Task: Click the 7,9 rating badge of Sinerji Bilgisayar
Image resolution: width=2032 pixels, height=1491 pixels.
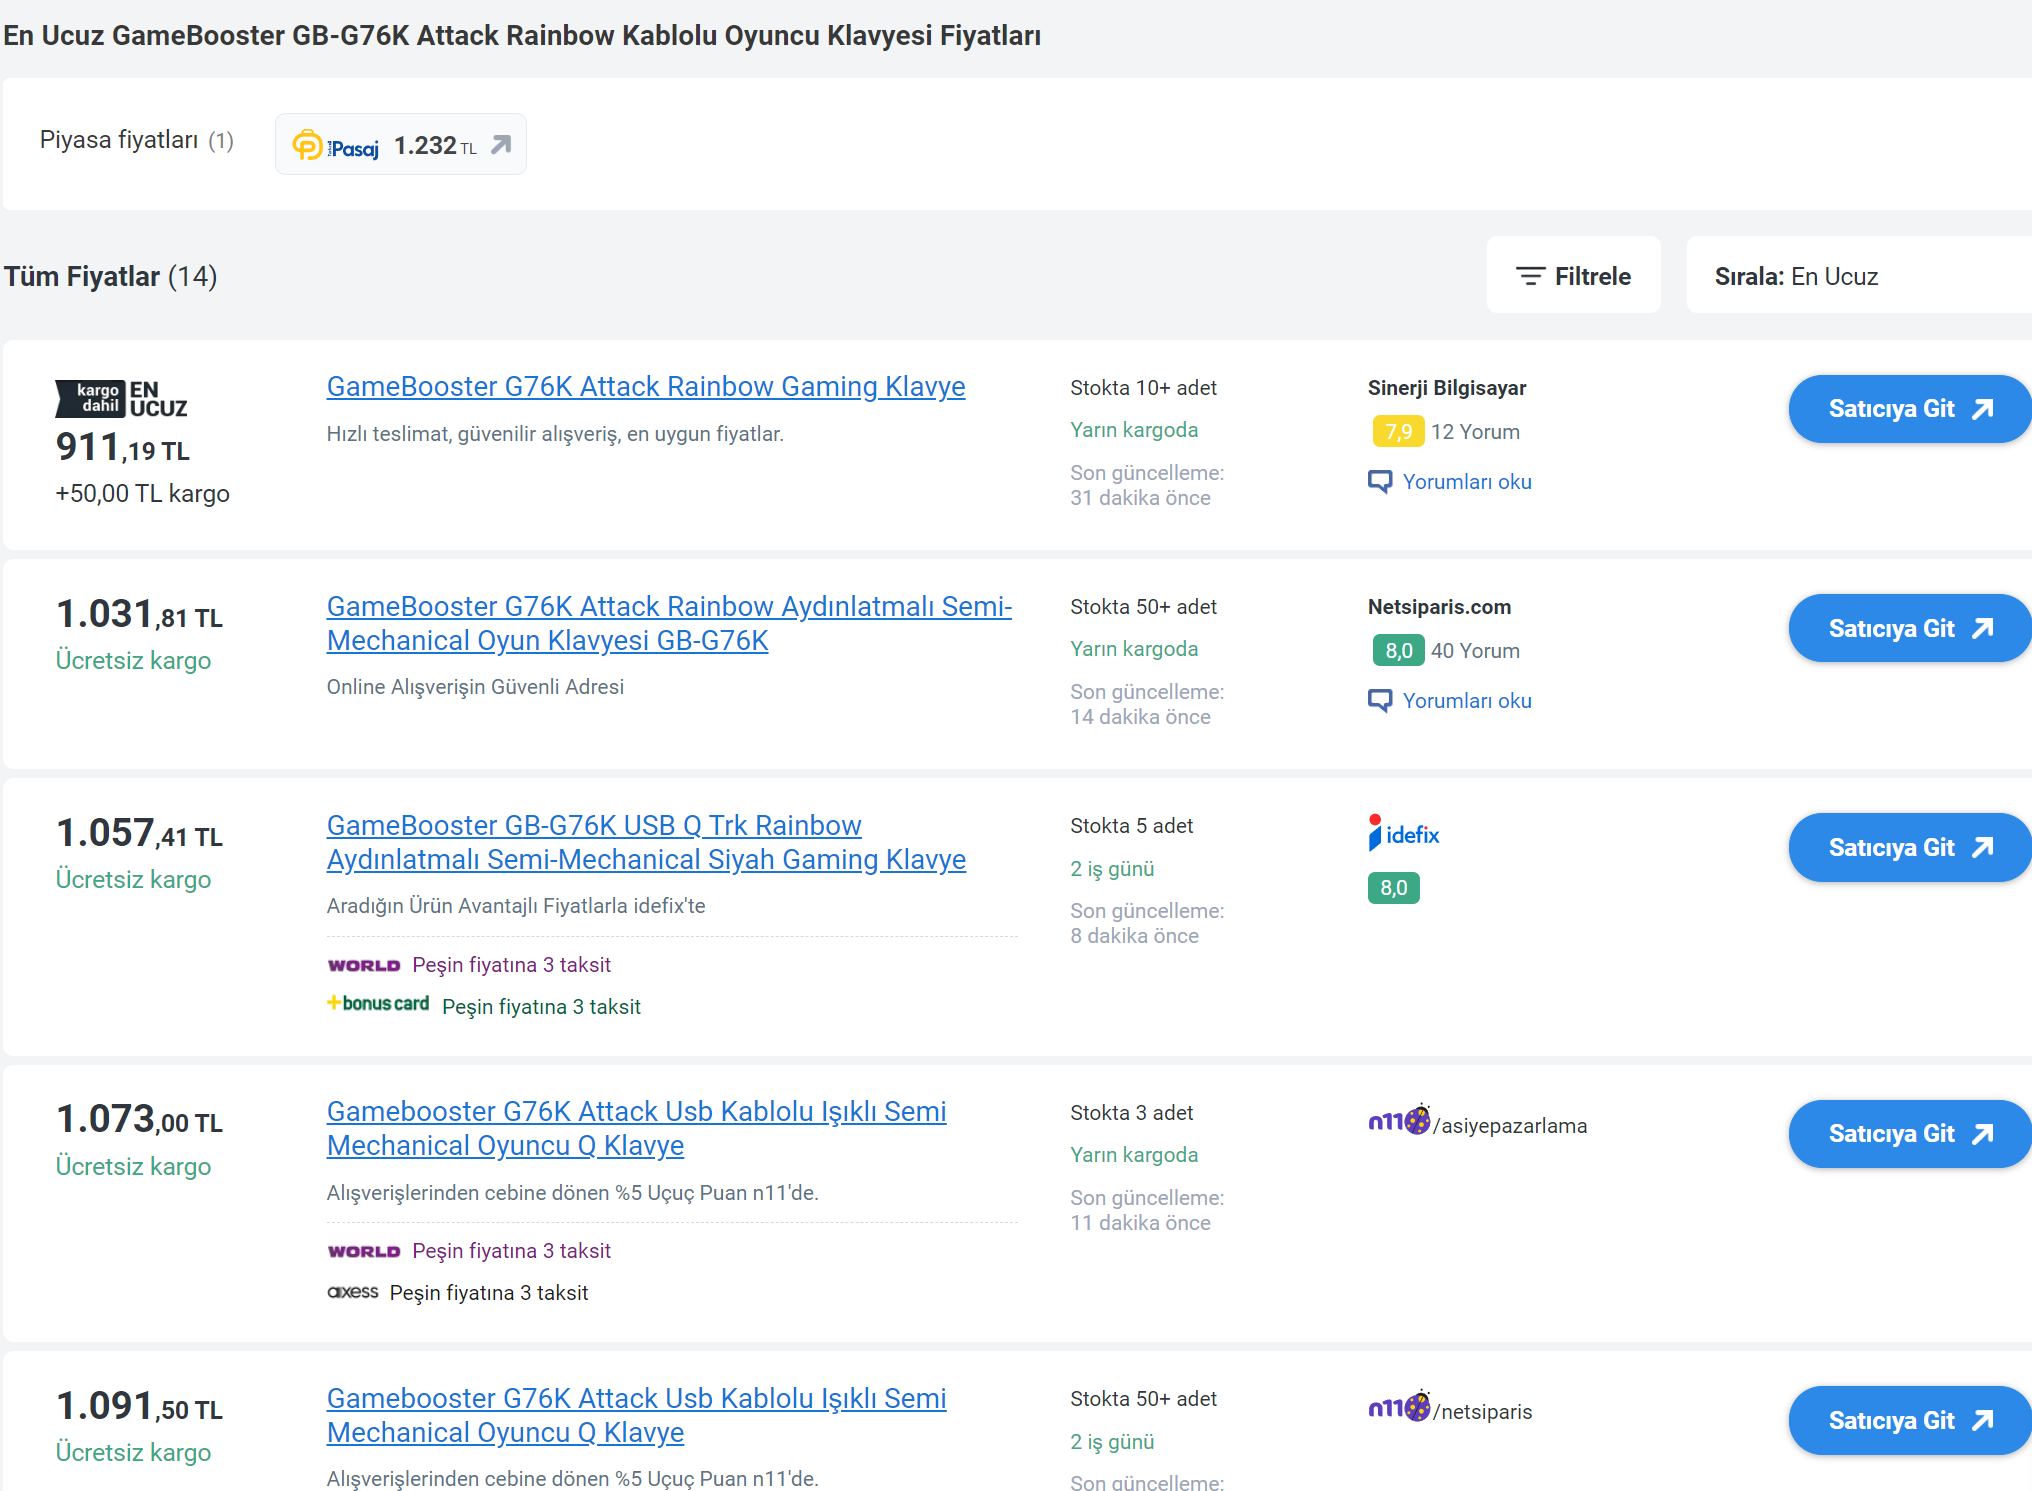Action: (x=1398, y=432)
